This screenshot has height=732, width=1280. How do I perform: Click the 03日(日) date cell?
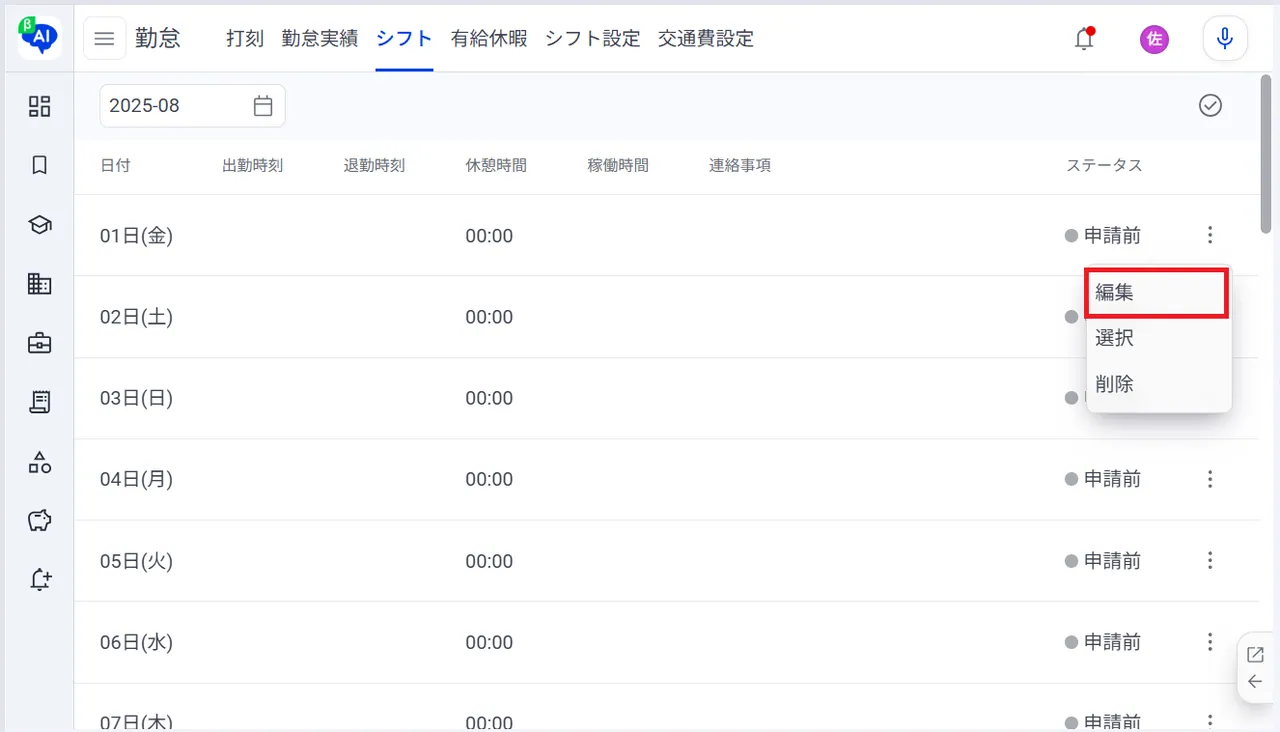(137, 398)
